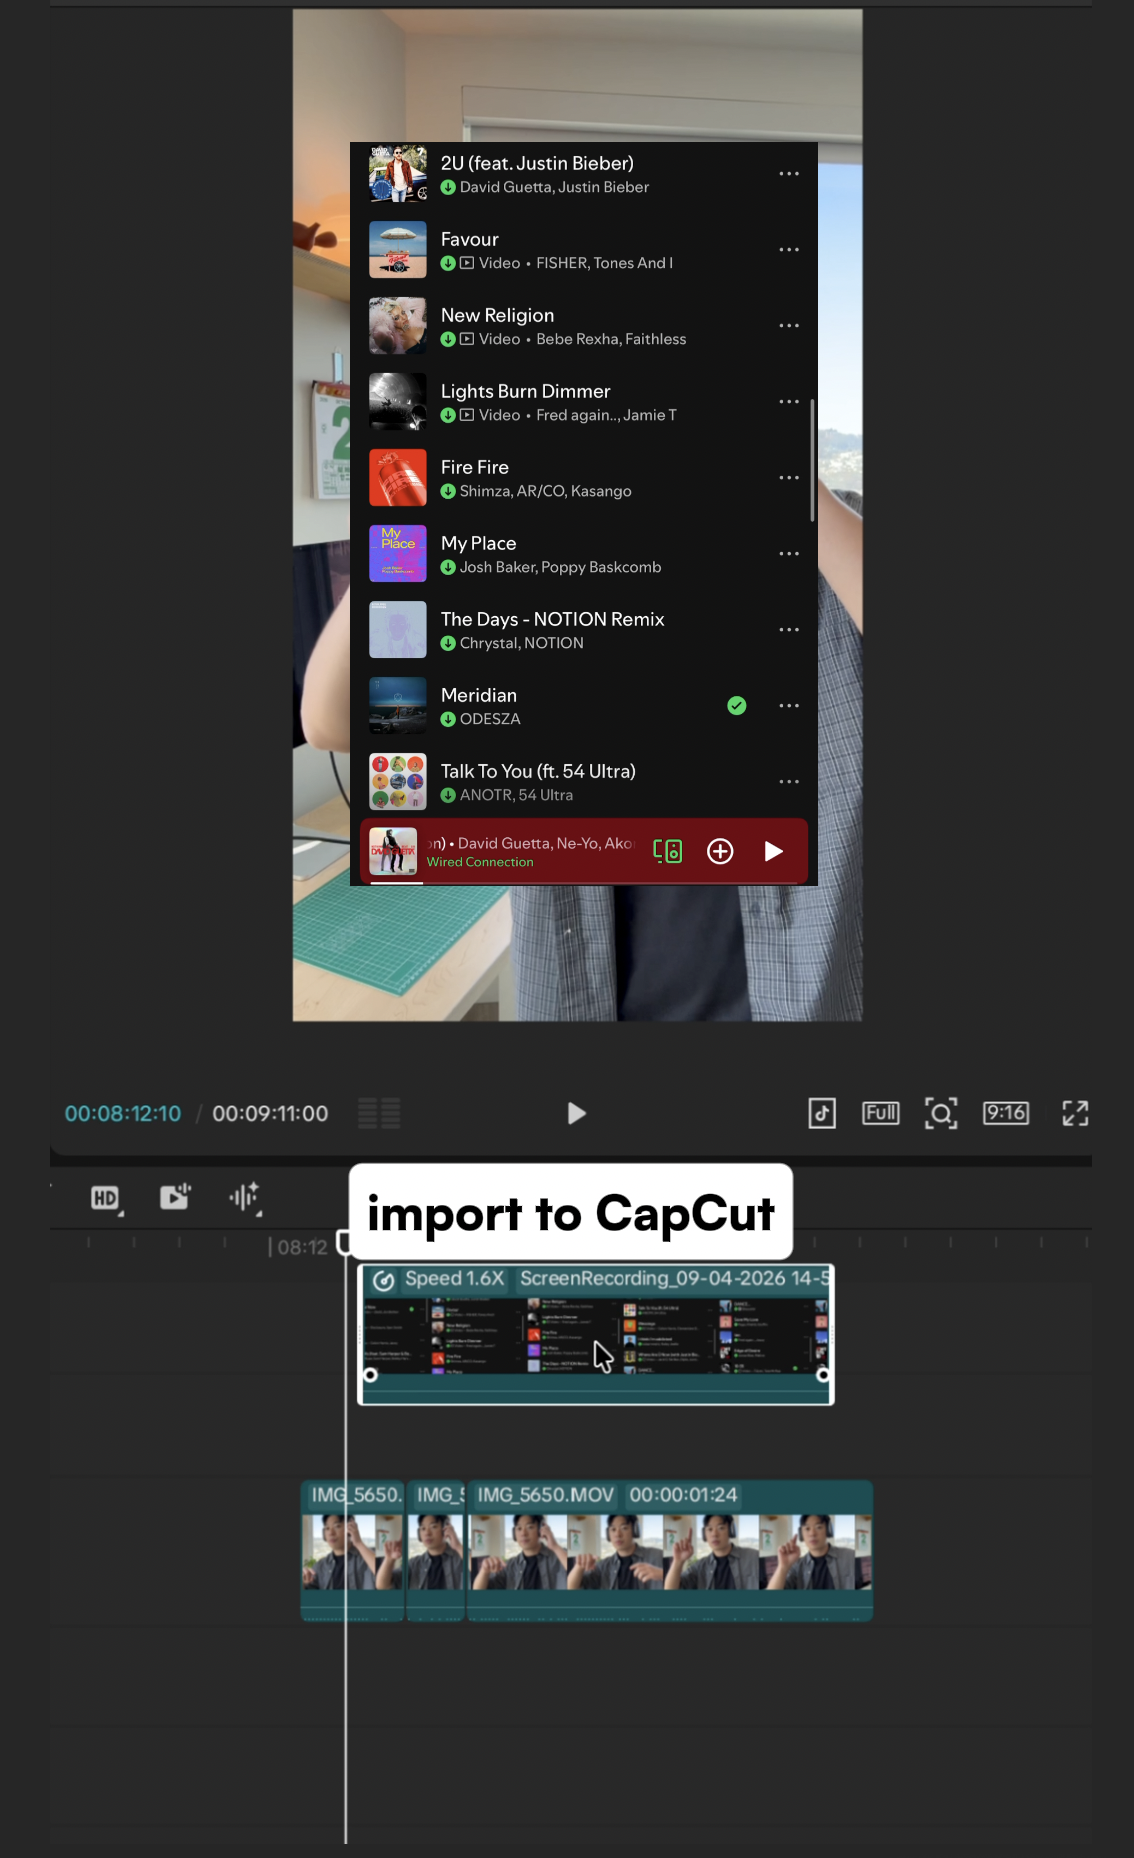Open more options for Fire Fire
The image size is (1134, 1858).
point(789,478)
